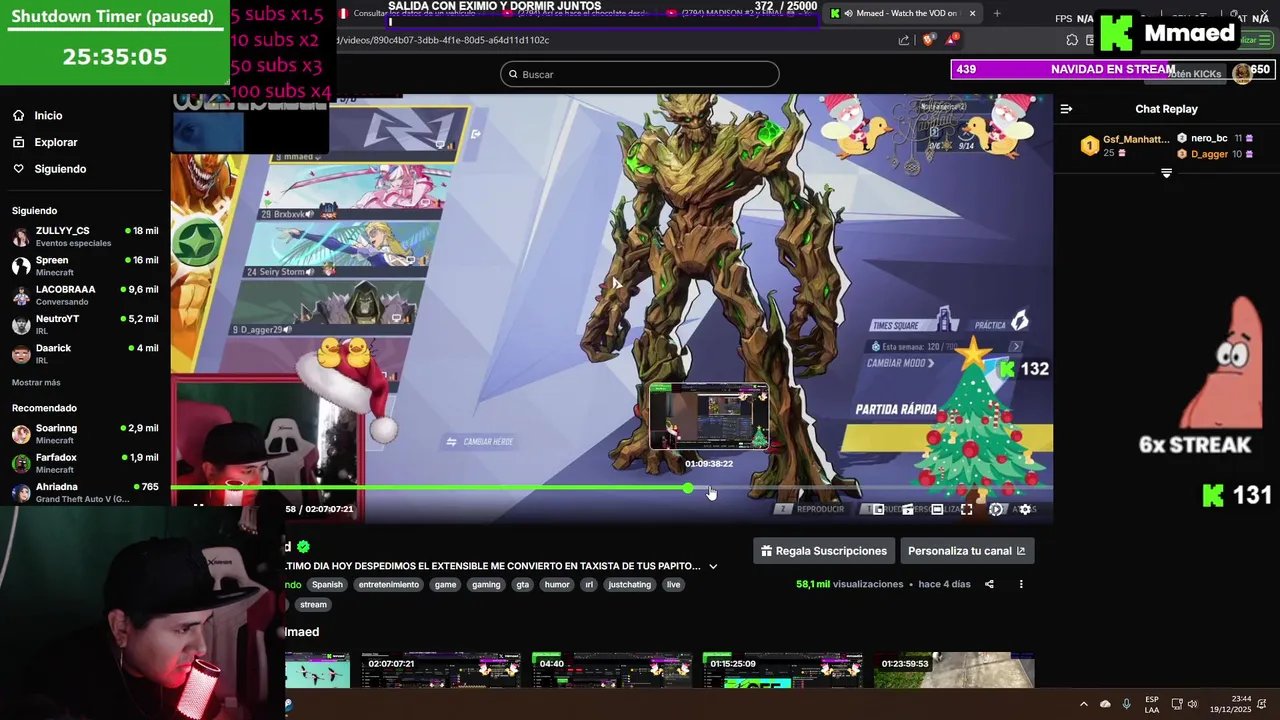This screenshot has height=720, width=1280.
Task: Select the justchating tag chip
Action: [x=629, y=585]
